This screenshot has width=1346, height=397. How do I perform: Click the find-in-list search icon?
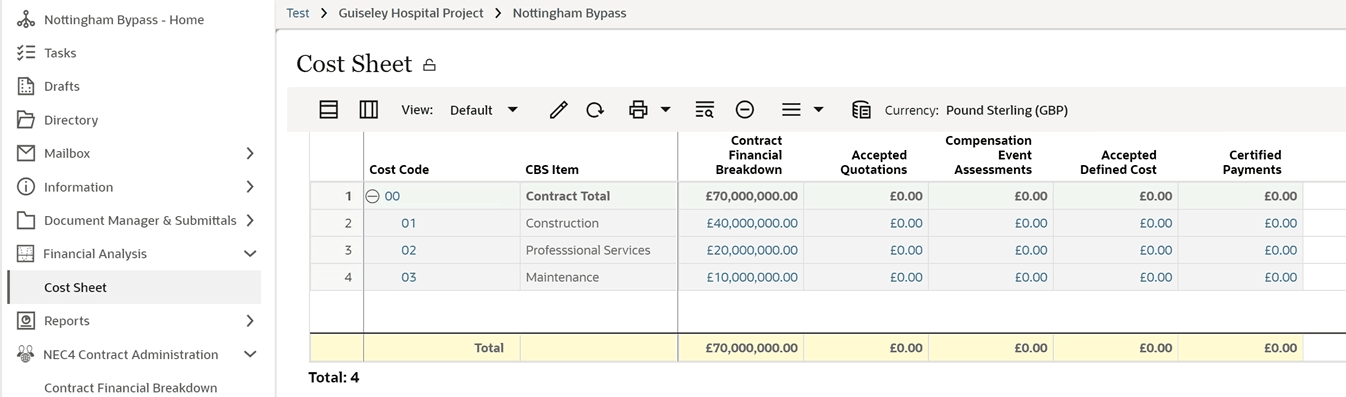[704, 110]
